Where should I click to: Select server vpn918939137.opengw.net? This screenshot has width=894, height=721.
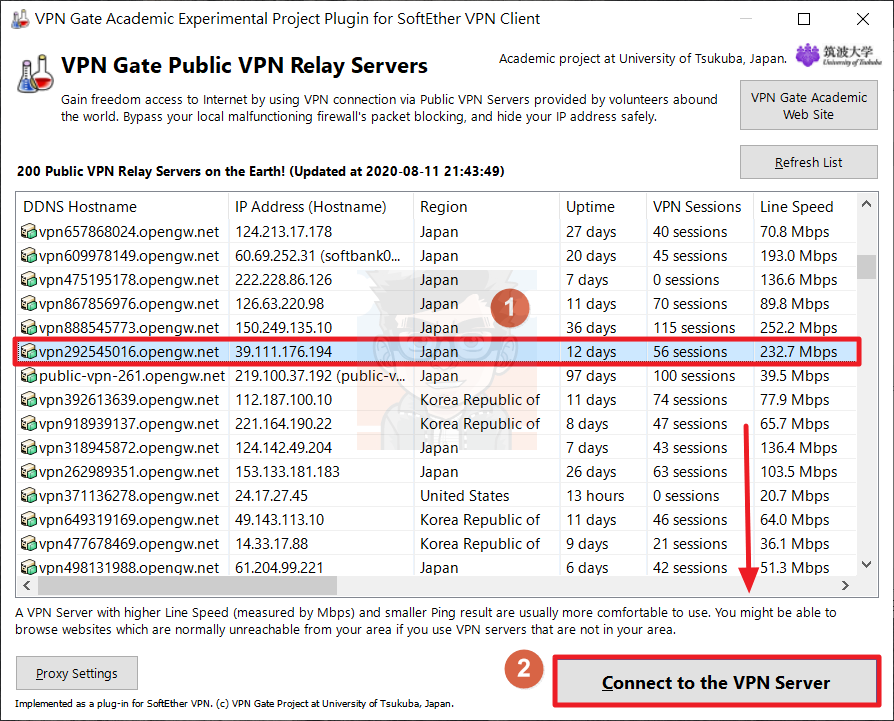436,423
